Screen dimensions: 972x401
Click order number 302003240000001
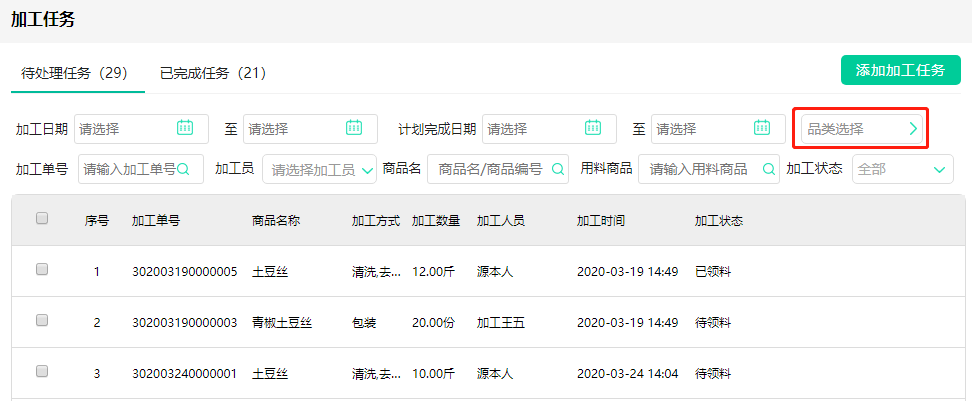[x=184, y=374]
